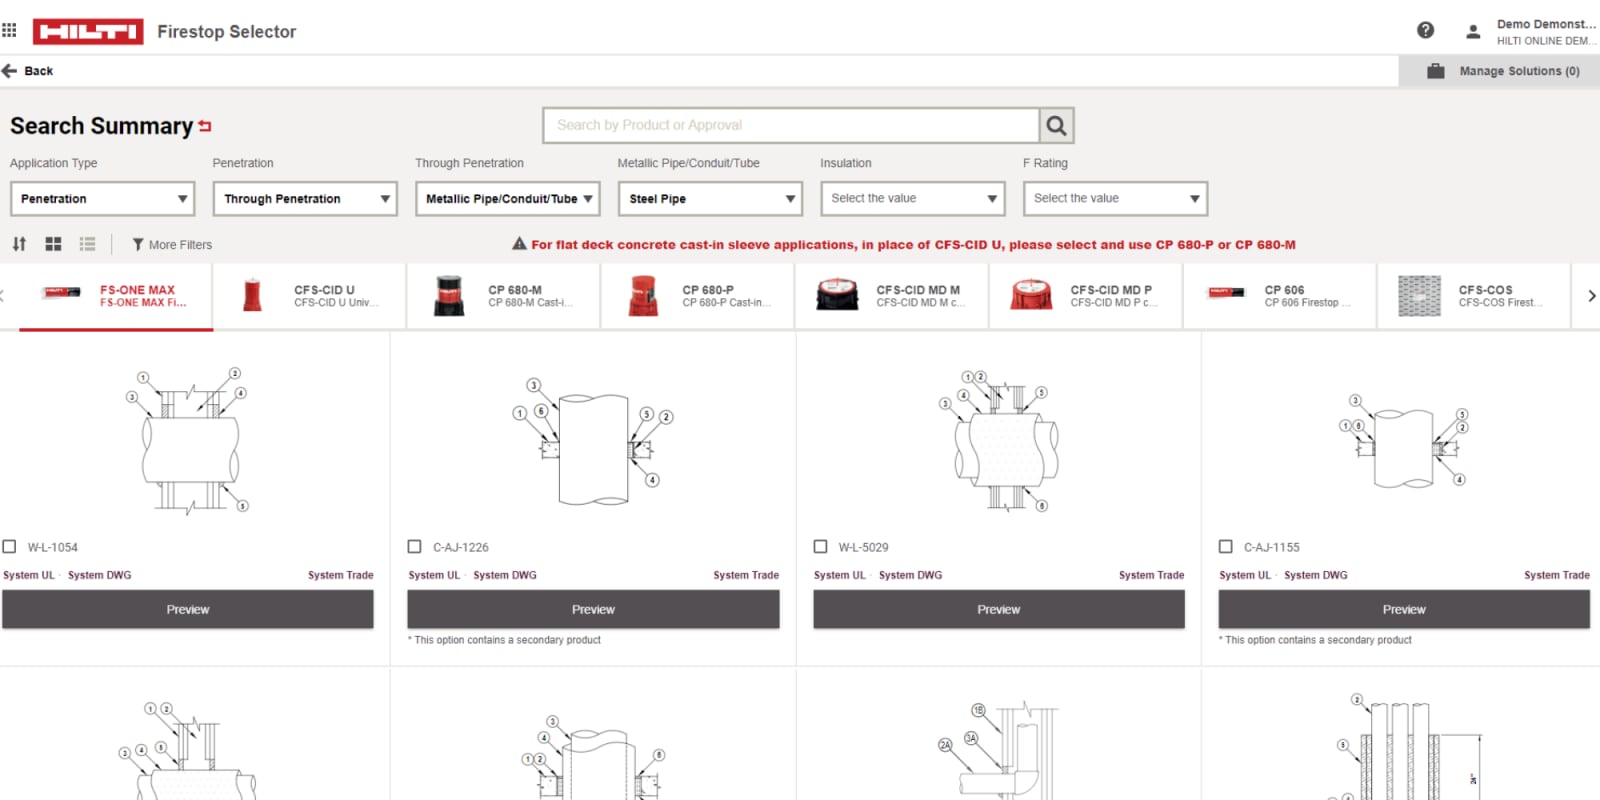Switch to grid view layout

click(x=52, y=244)
